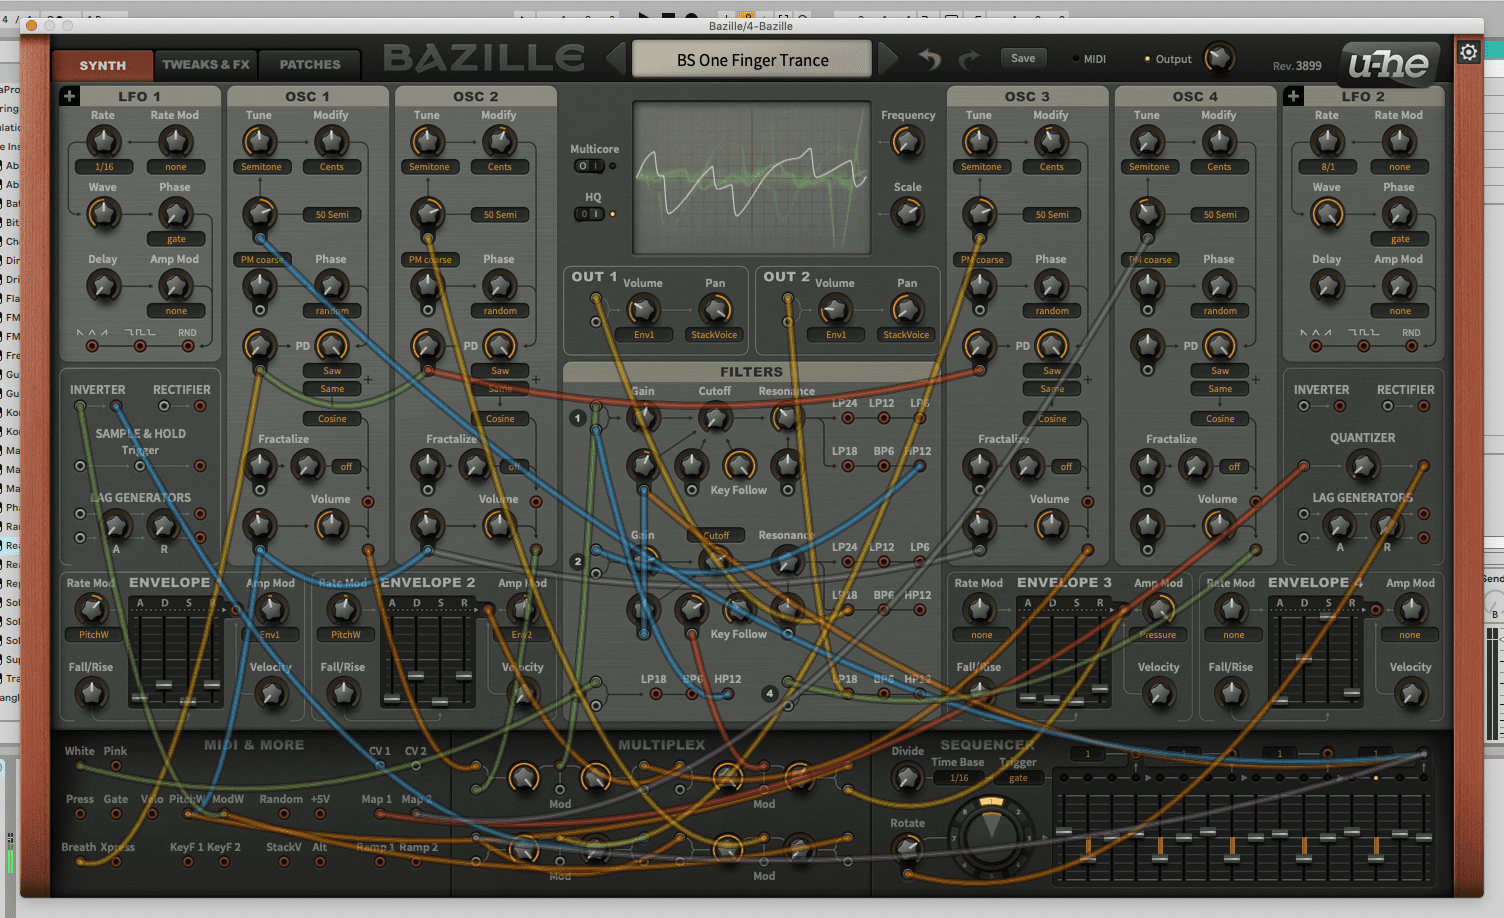Viewport: 1504px width, 918px height.
Task: Click the LFO 2 Delay knob
Action: pos(1327,286)
